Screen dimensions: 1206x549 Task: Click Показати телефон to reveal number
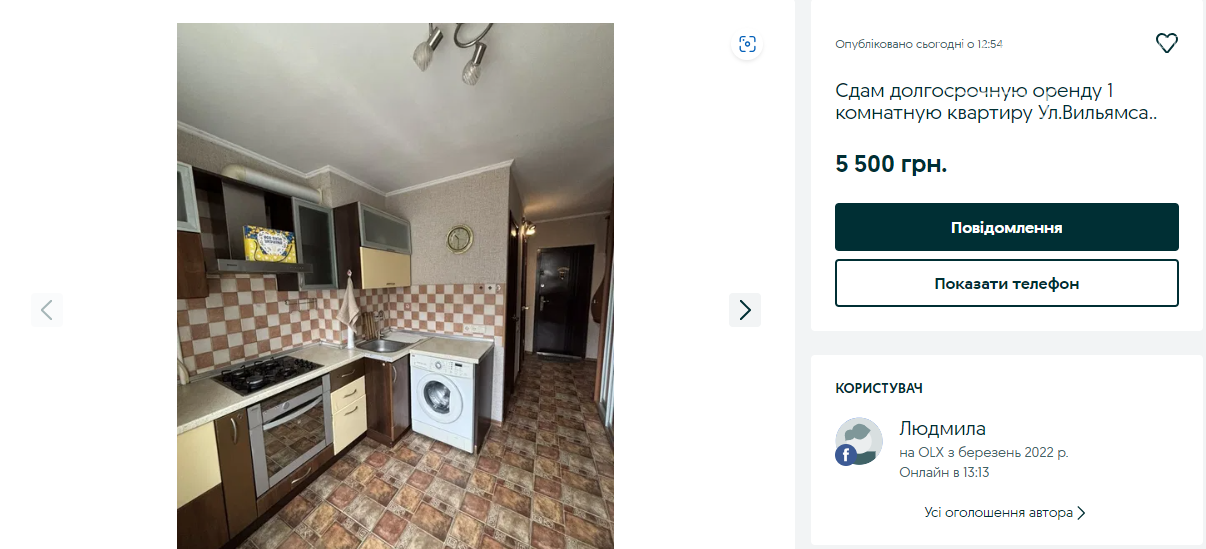(1007, 283)
